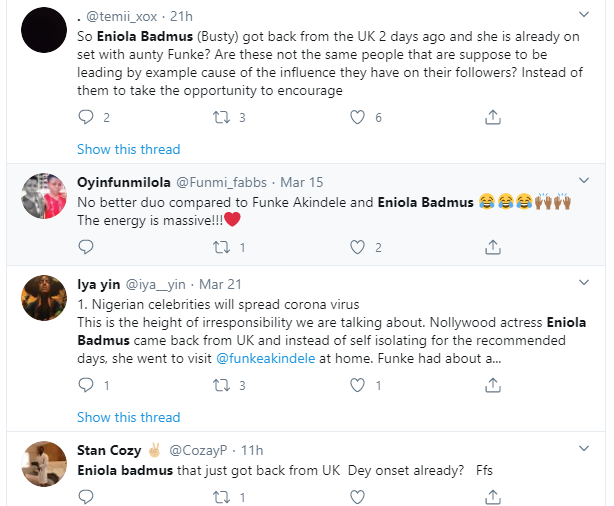Reply to the temii_xox tweet
This screenshot has height=506, width=614.
[86, 118]
